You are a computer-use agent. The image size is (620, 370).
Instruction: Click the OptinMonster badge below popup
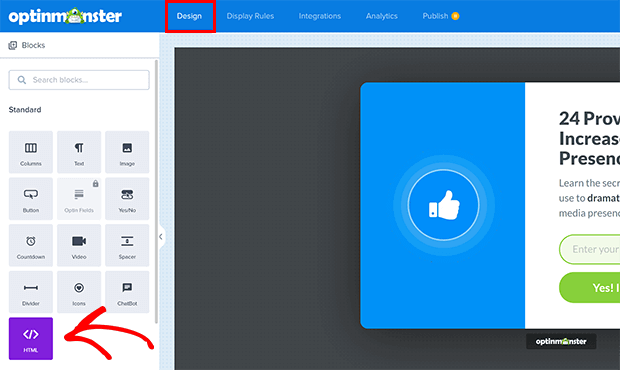coord(561,342)
